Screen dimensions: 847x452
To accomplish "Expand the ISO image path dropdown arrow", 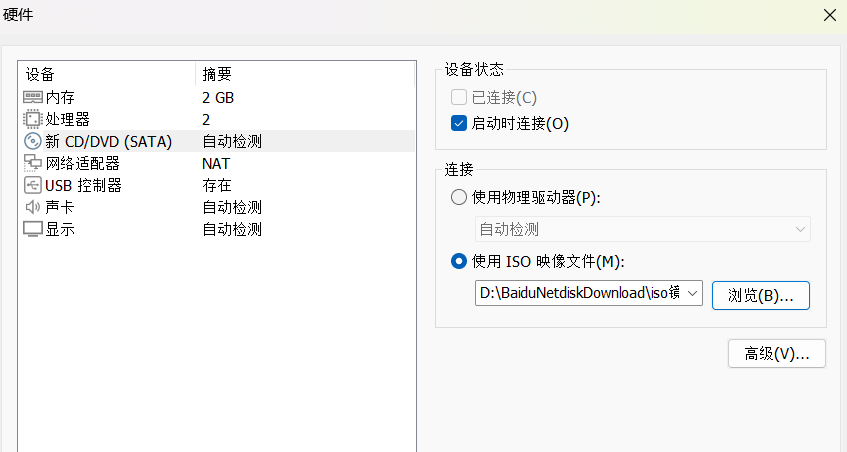I will pos(693,293).
